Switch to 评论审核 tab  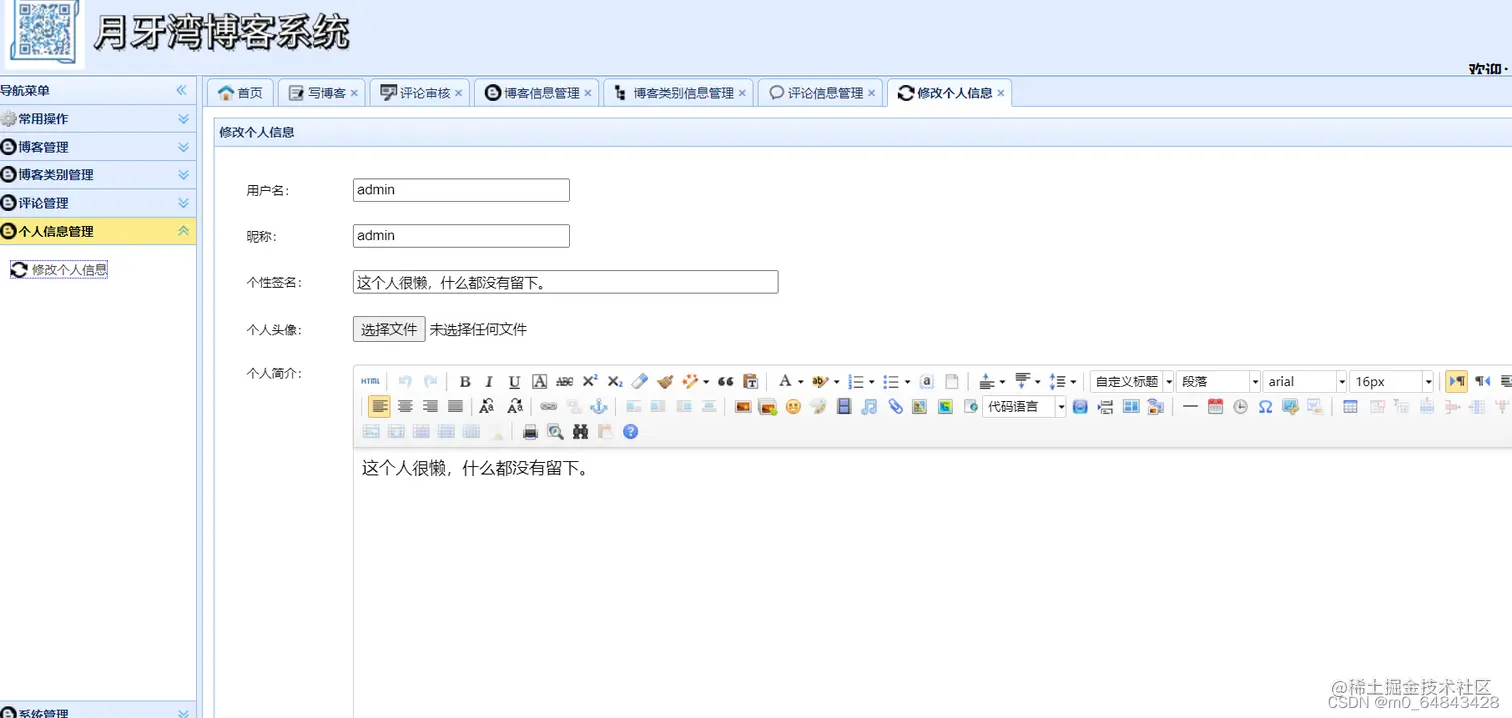point(418,93)
